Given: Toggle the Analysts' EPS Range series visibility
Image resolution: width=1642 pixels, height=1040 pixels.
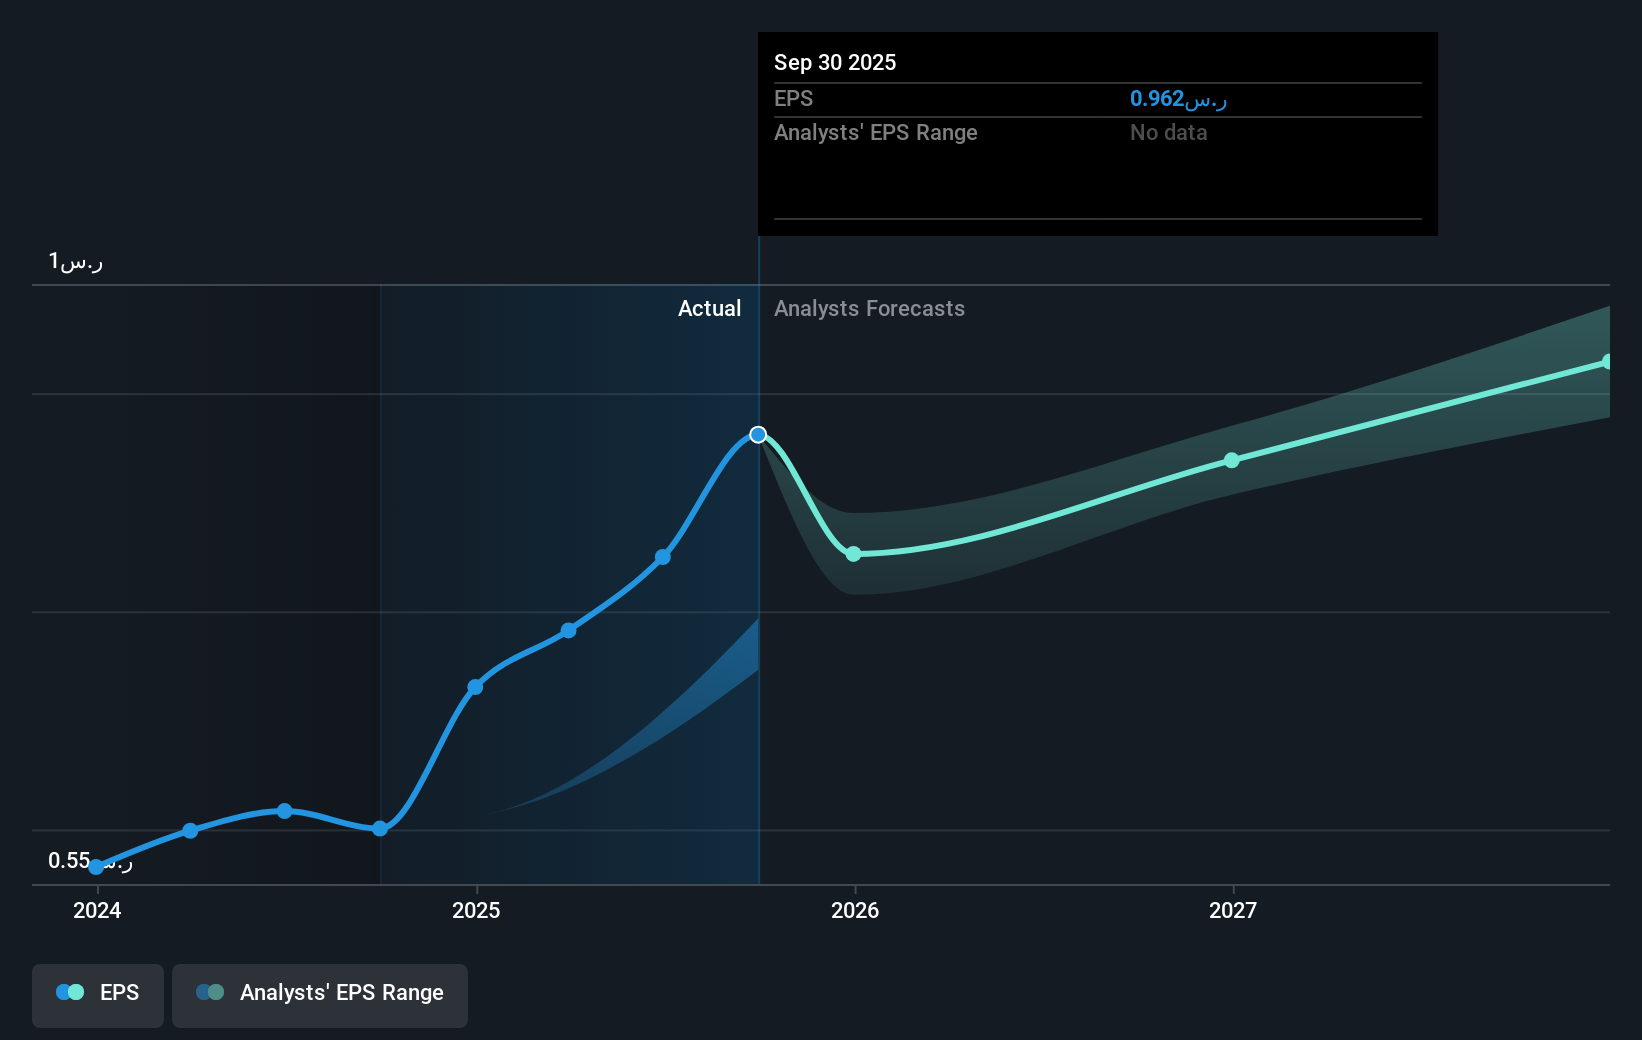Looking at the screenshot, I should [320, 993].
